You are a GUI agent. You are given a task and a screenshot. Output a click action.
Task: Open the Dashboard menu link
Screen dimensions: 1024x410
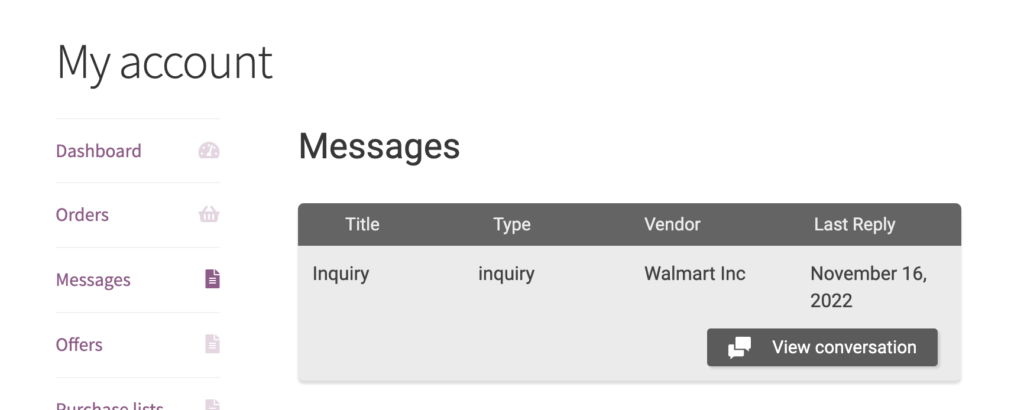pos(98,151)
